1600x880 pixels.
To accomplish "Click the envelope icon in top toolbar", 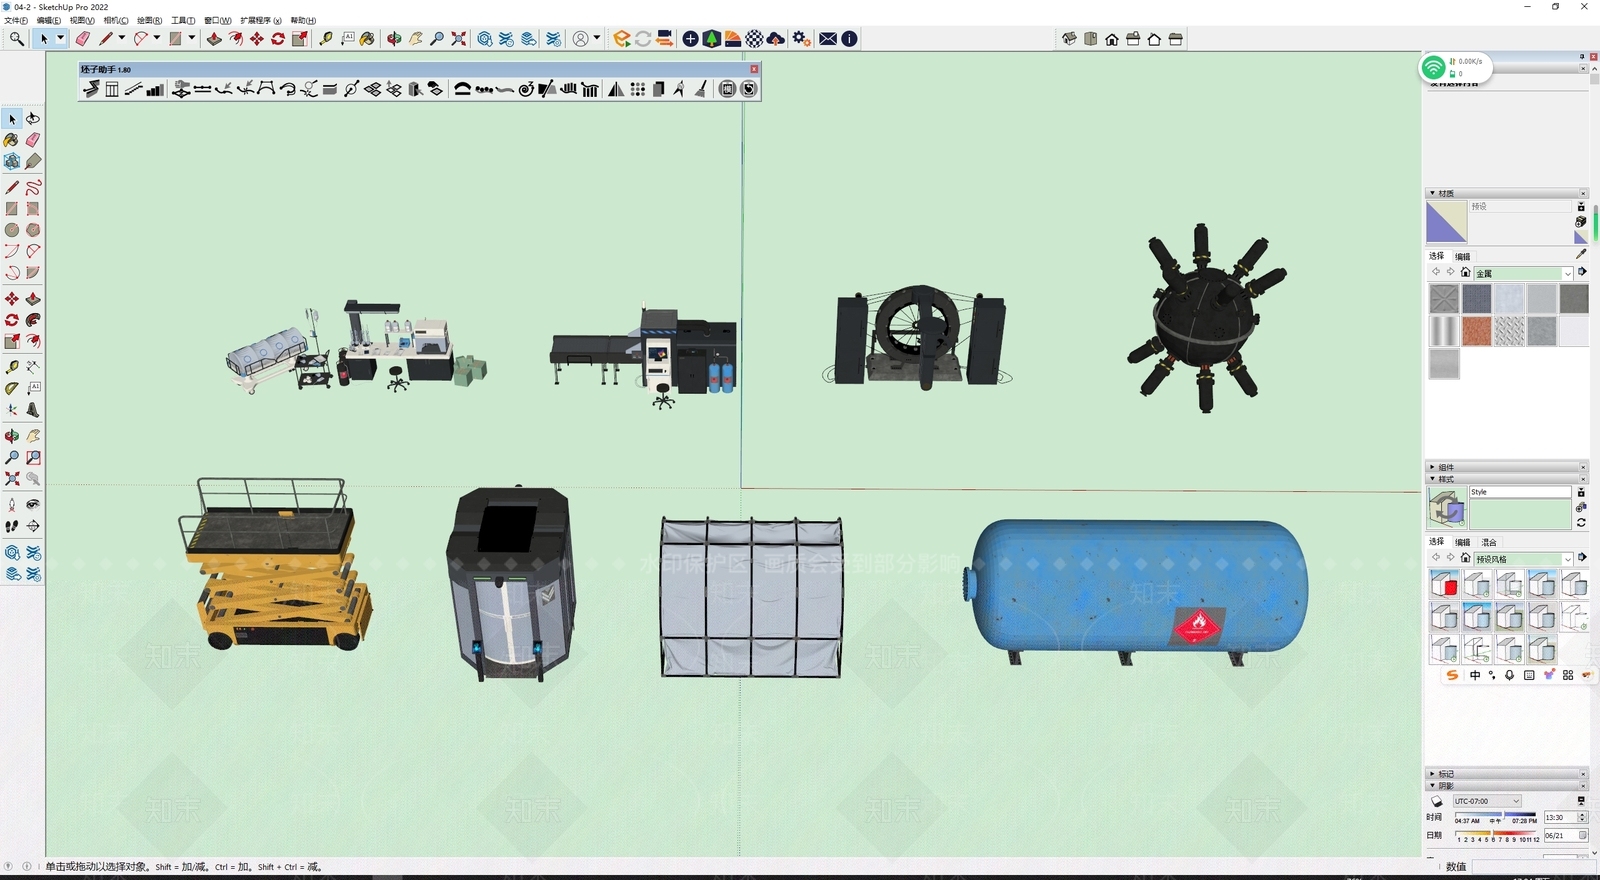I will (828, 39).
